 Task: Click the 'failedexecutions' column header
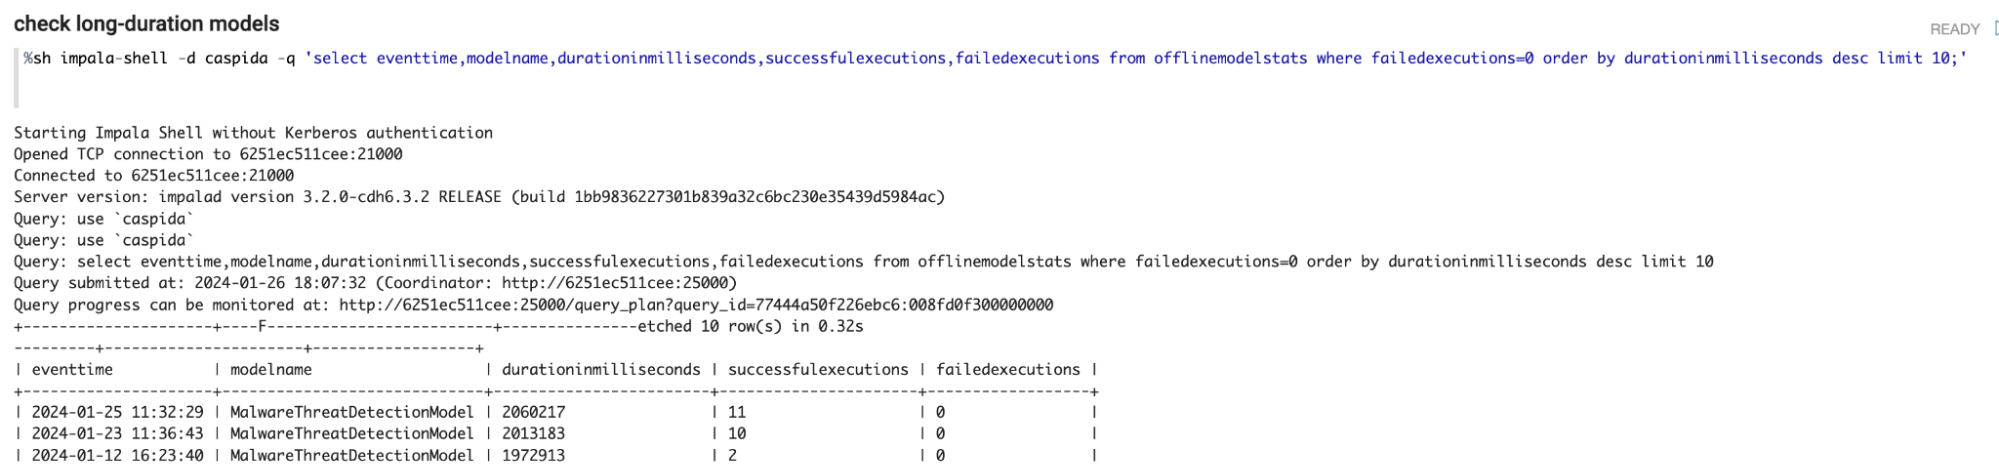(1008, 370)
